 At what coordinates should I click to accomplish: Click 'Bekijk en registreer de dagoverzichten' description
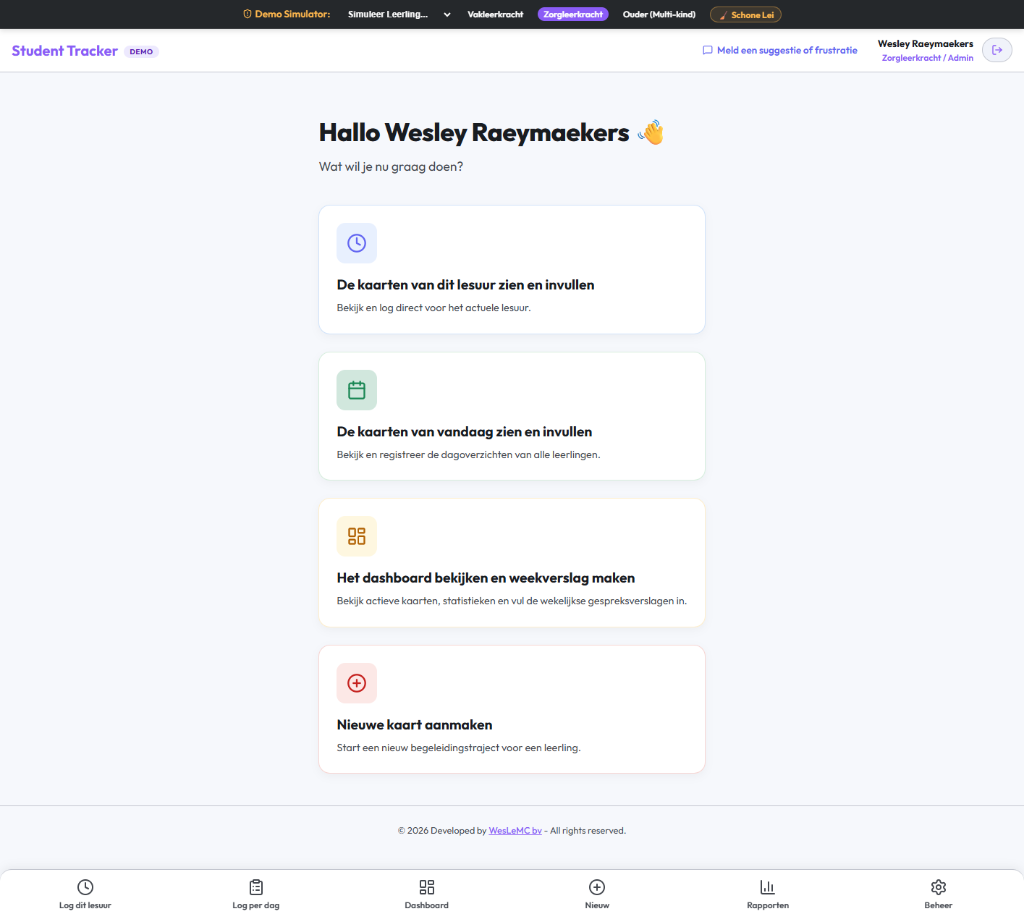468,455
